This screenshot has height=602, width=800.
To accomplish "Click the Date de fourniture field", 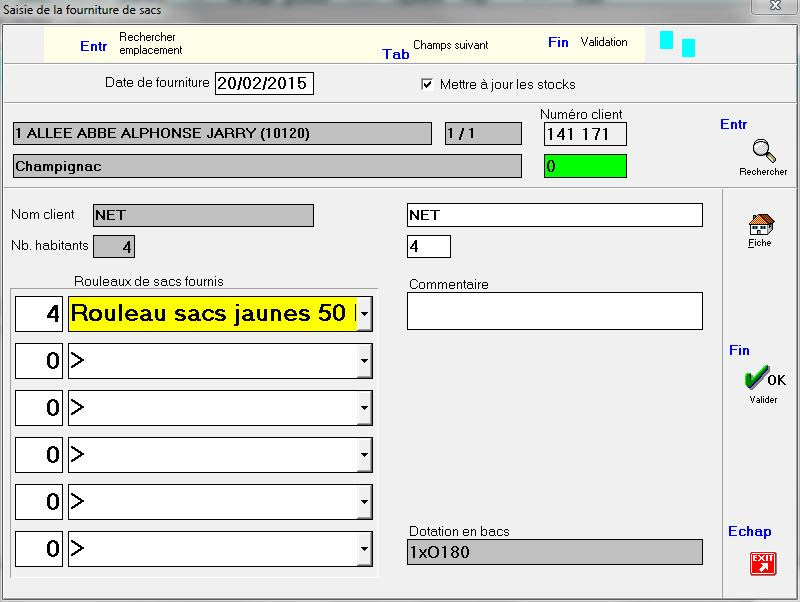I will click(264, 83).
